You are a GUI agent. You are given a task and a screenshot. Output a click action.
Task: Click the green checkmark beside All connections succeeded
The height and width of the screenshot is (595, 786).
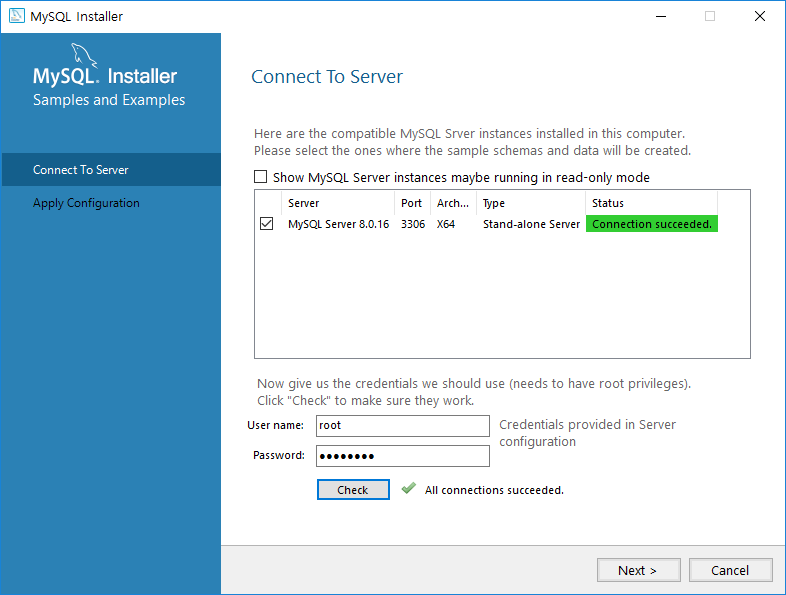(x=409, y=488)
